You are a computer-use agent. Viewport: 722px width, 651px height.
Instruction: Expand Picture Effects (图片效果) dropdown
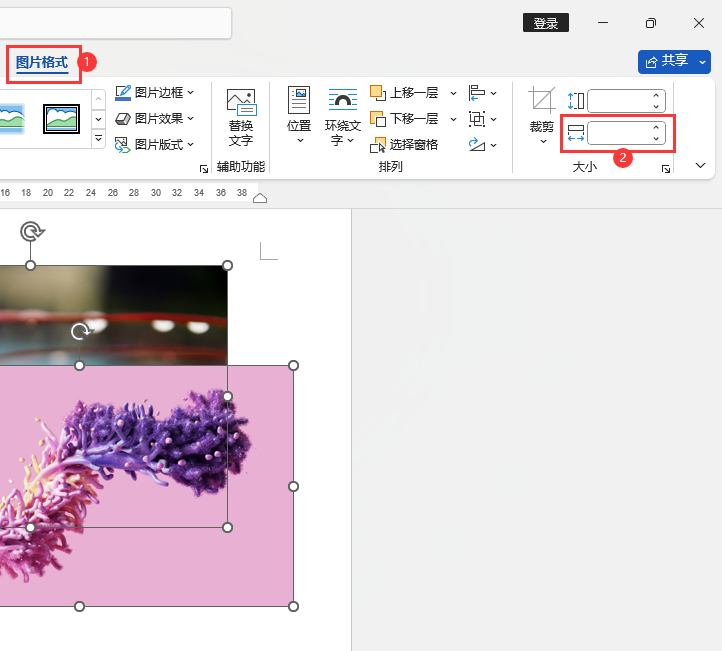pyautogui.click(x=190, y=119)
